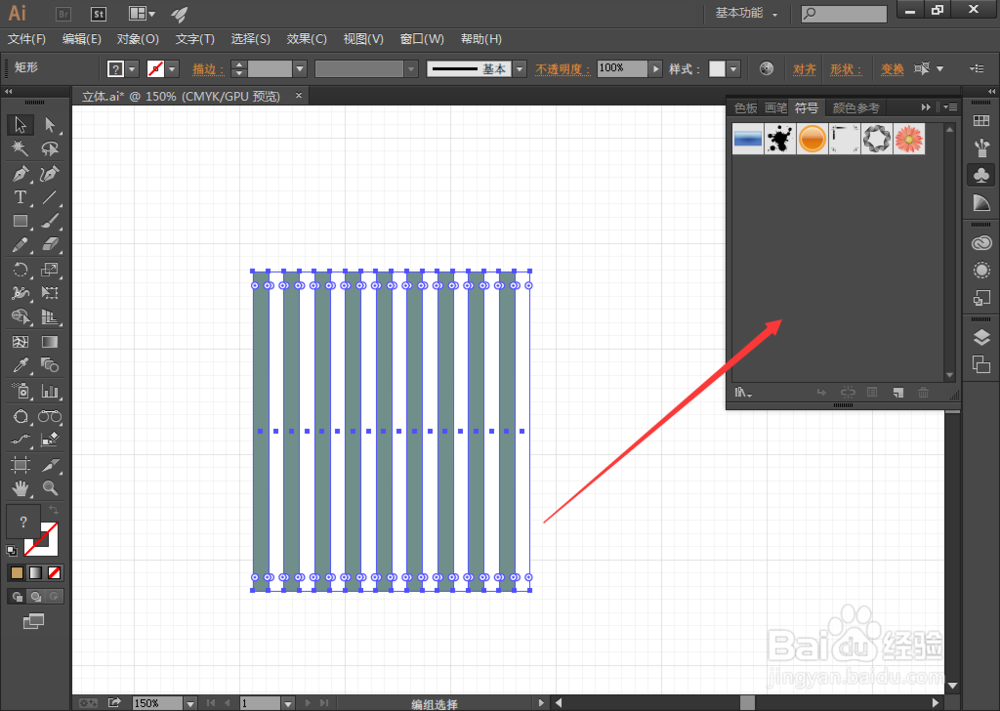Switch to the 色板 tab
Screen dimensions: 1000x711
[746, 108]
